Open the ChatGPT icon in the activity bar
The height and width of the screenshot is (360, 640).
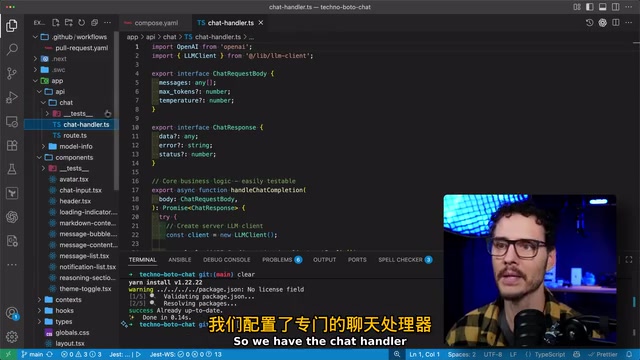(x=12, y=217)
